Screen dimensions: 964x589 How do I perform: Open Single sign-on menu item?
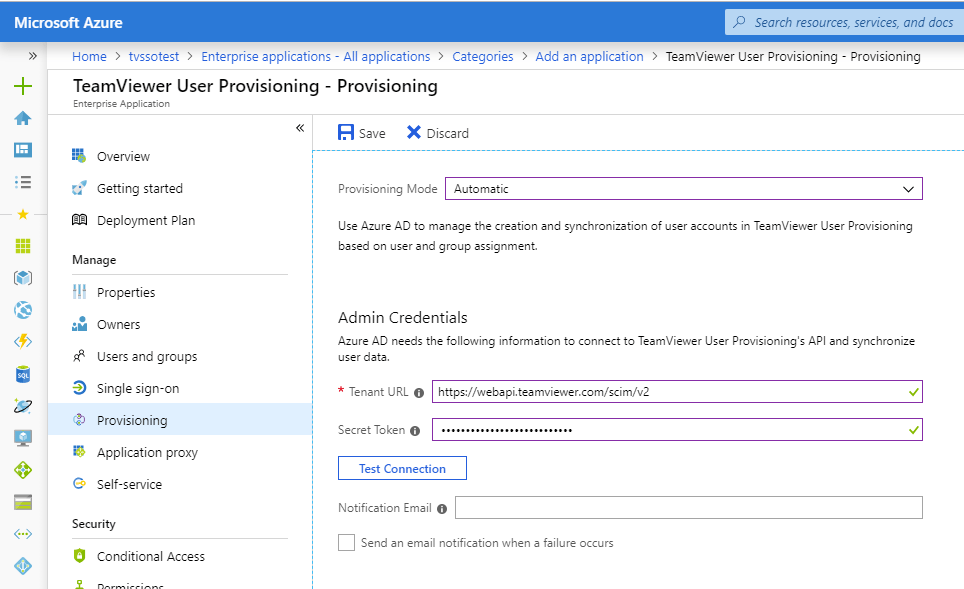pos(137,388)
